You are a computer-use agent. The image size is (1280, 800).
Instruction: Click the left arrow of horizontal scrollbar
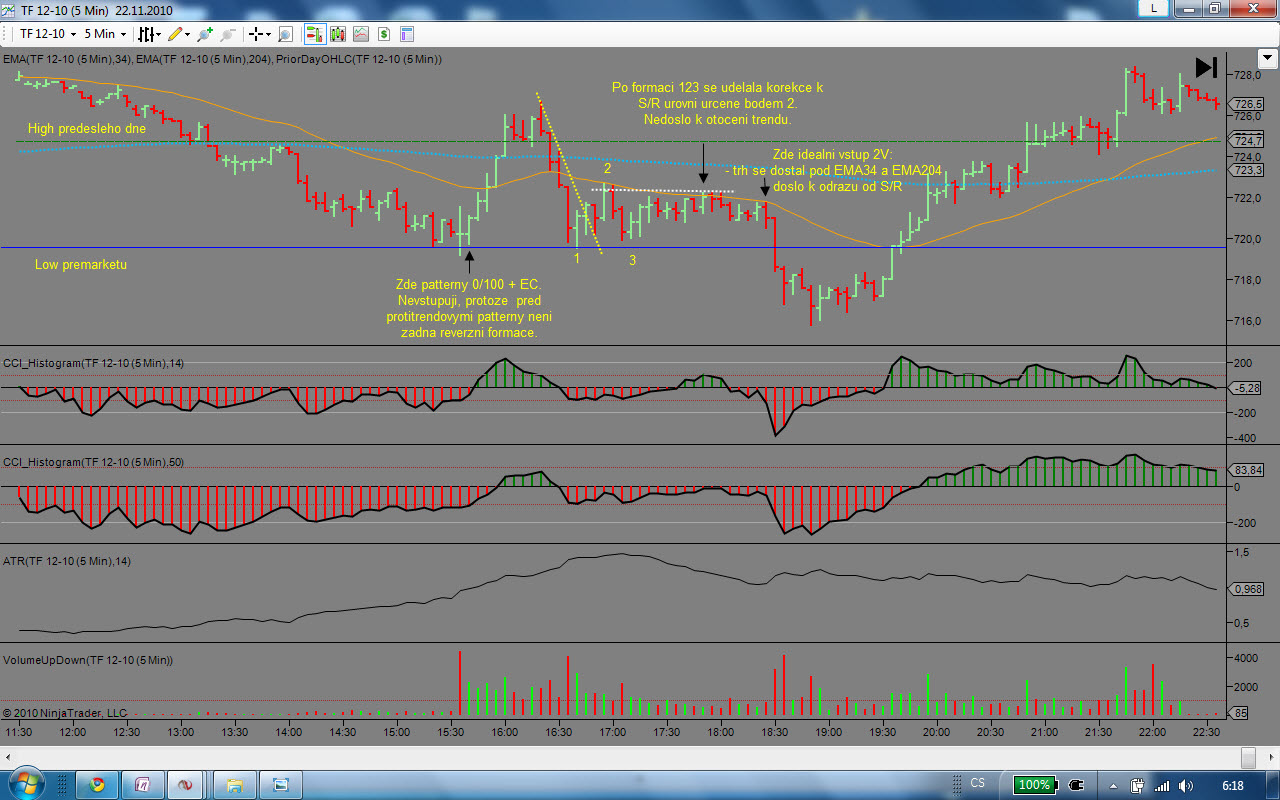pos(8,758)
